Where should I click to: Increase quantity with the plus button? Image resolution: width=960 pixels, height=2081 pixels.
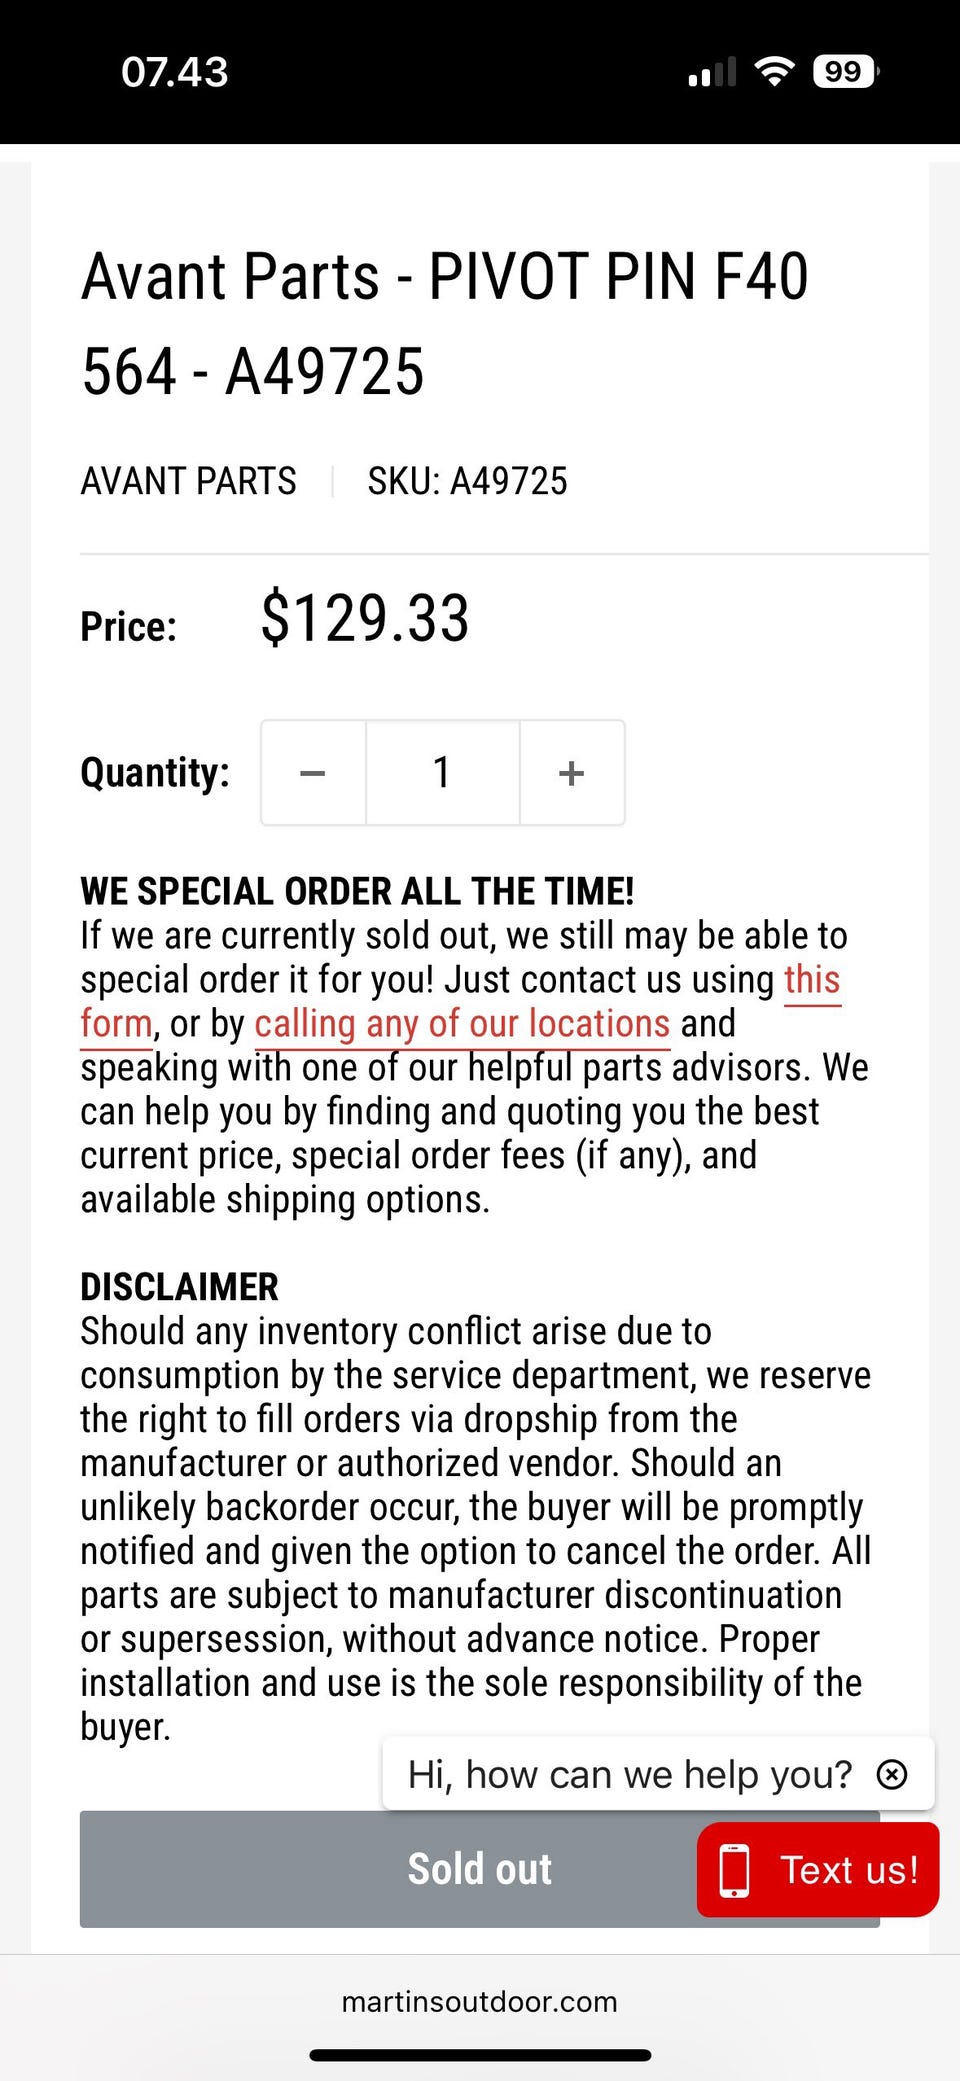[x=571, y=773]
